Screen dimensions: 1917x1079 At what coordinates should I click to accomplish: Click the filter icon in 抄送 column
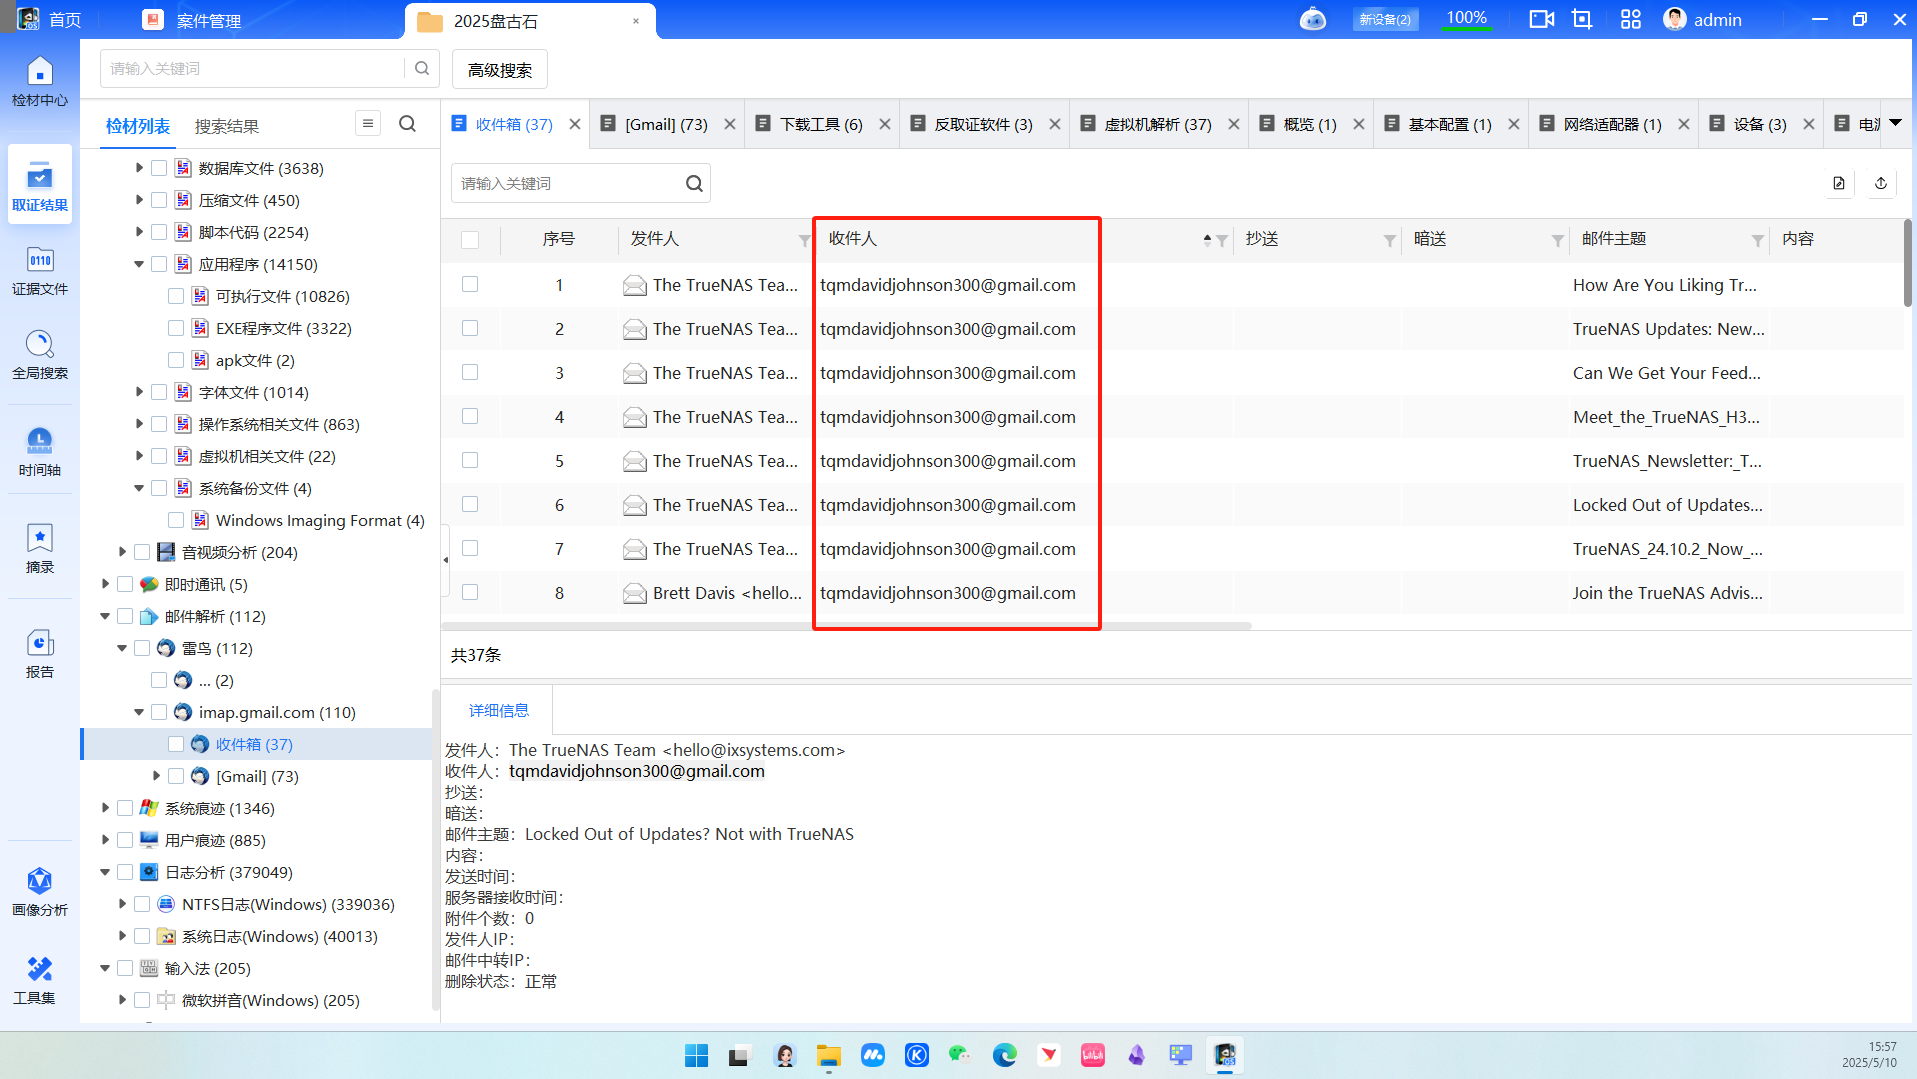tap(1390, 240)
